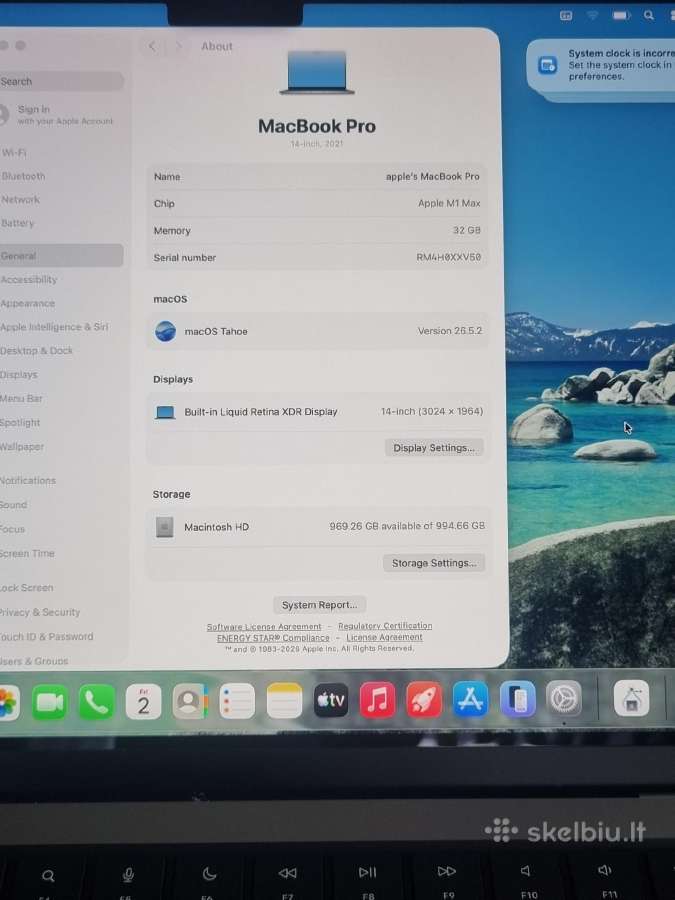The image size is (675, 900).
Task: Click the MacBook Pro image at top
Action: (x=317, y=72)
